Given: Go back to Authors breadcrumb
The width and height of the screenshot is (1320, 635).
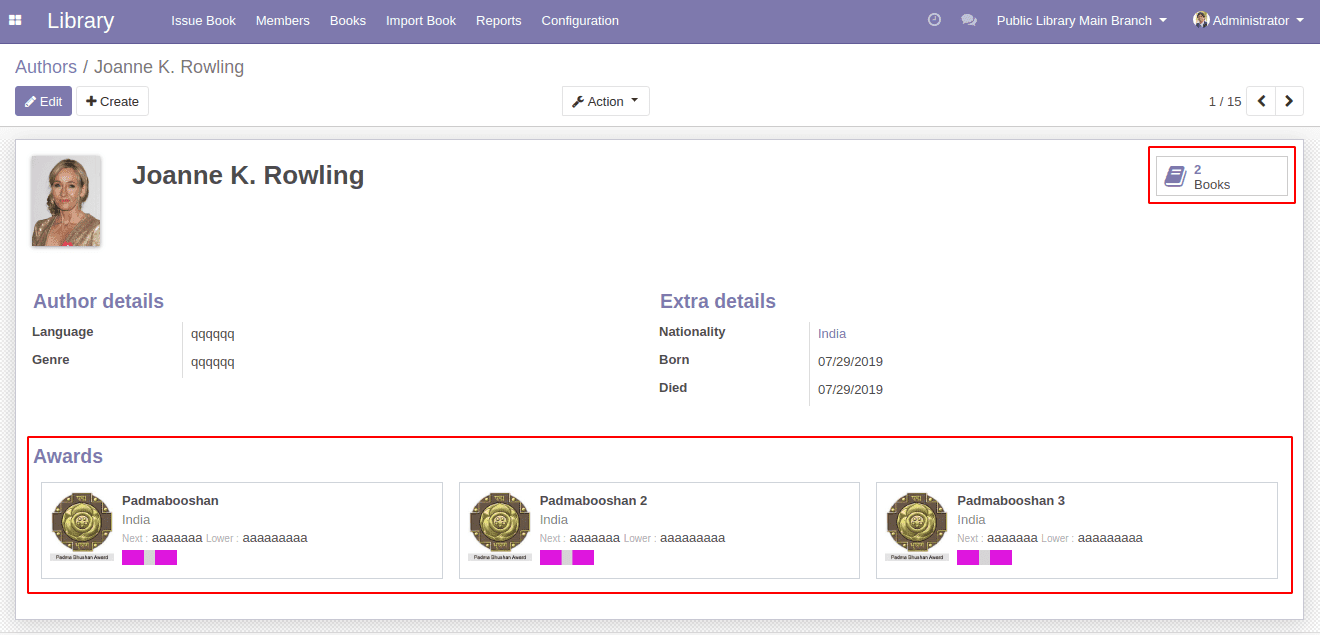Looking at the screenshot, I should [x=46, y=67].
